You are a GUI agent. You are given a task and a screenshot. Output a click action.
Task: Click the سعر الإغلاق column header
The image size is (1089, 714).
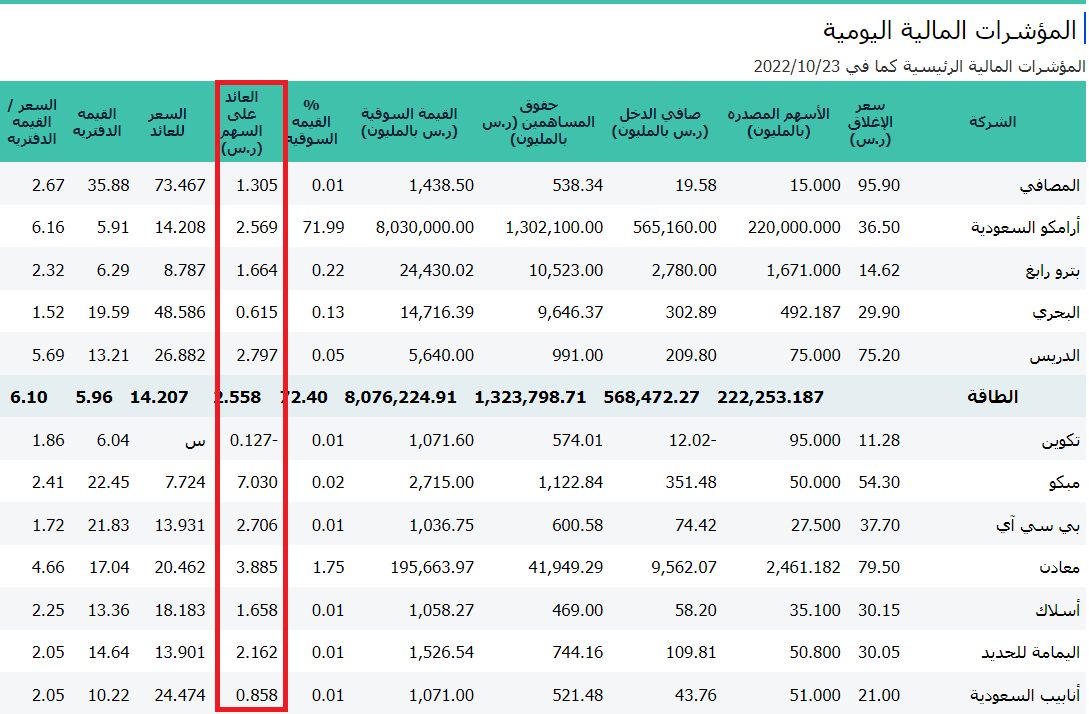pyautogui.click(x=870, y=122)
